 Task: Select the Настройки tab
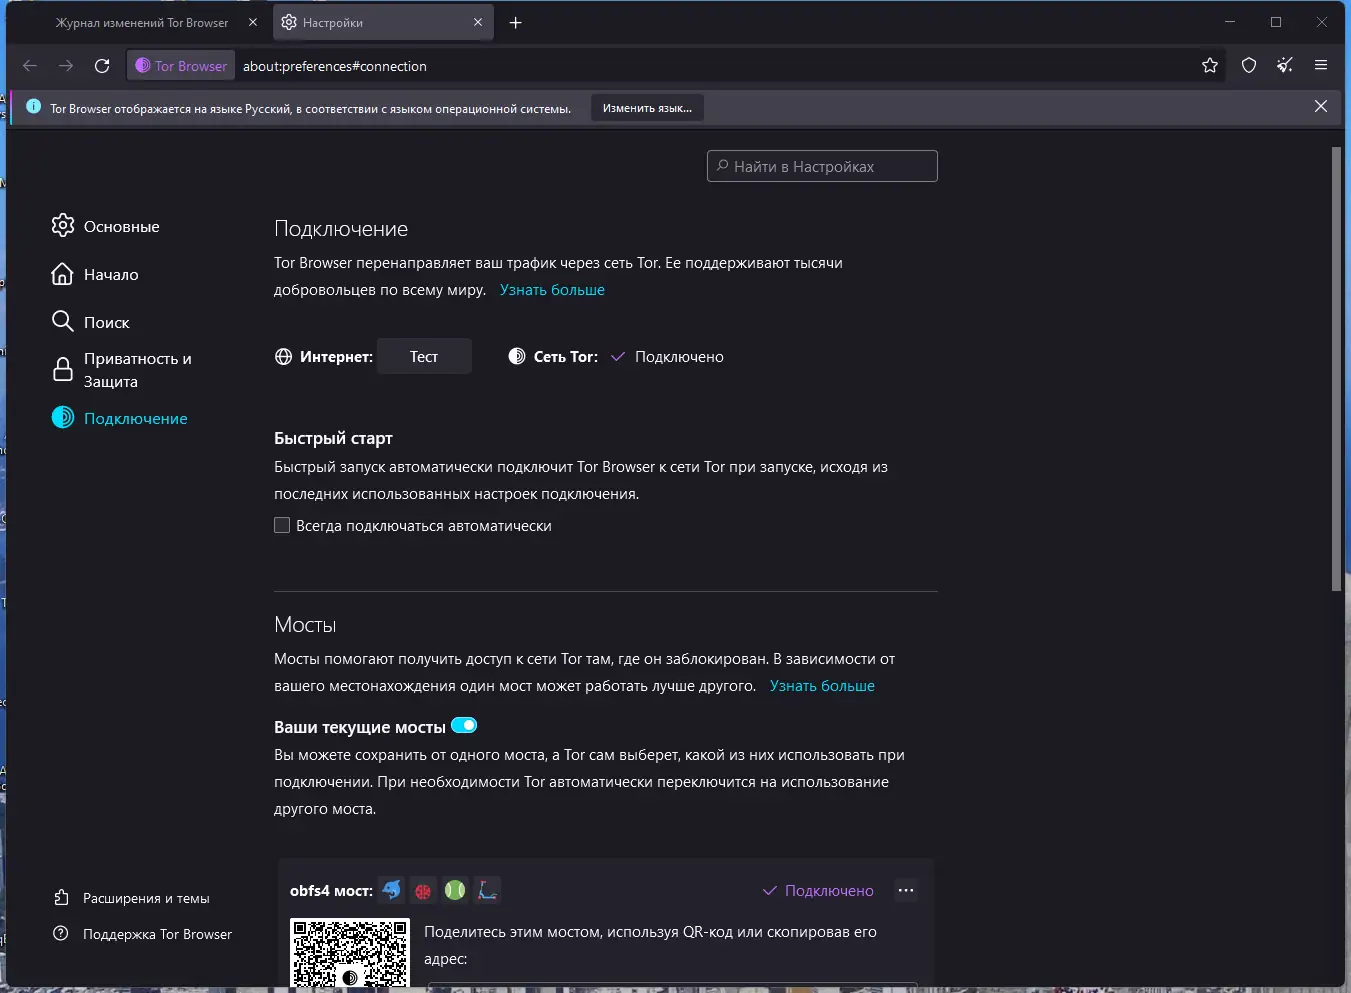click(x=382, y=22)
